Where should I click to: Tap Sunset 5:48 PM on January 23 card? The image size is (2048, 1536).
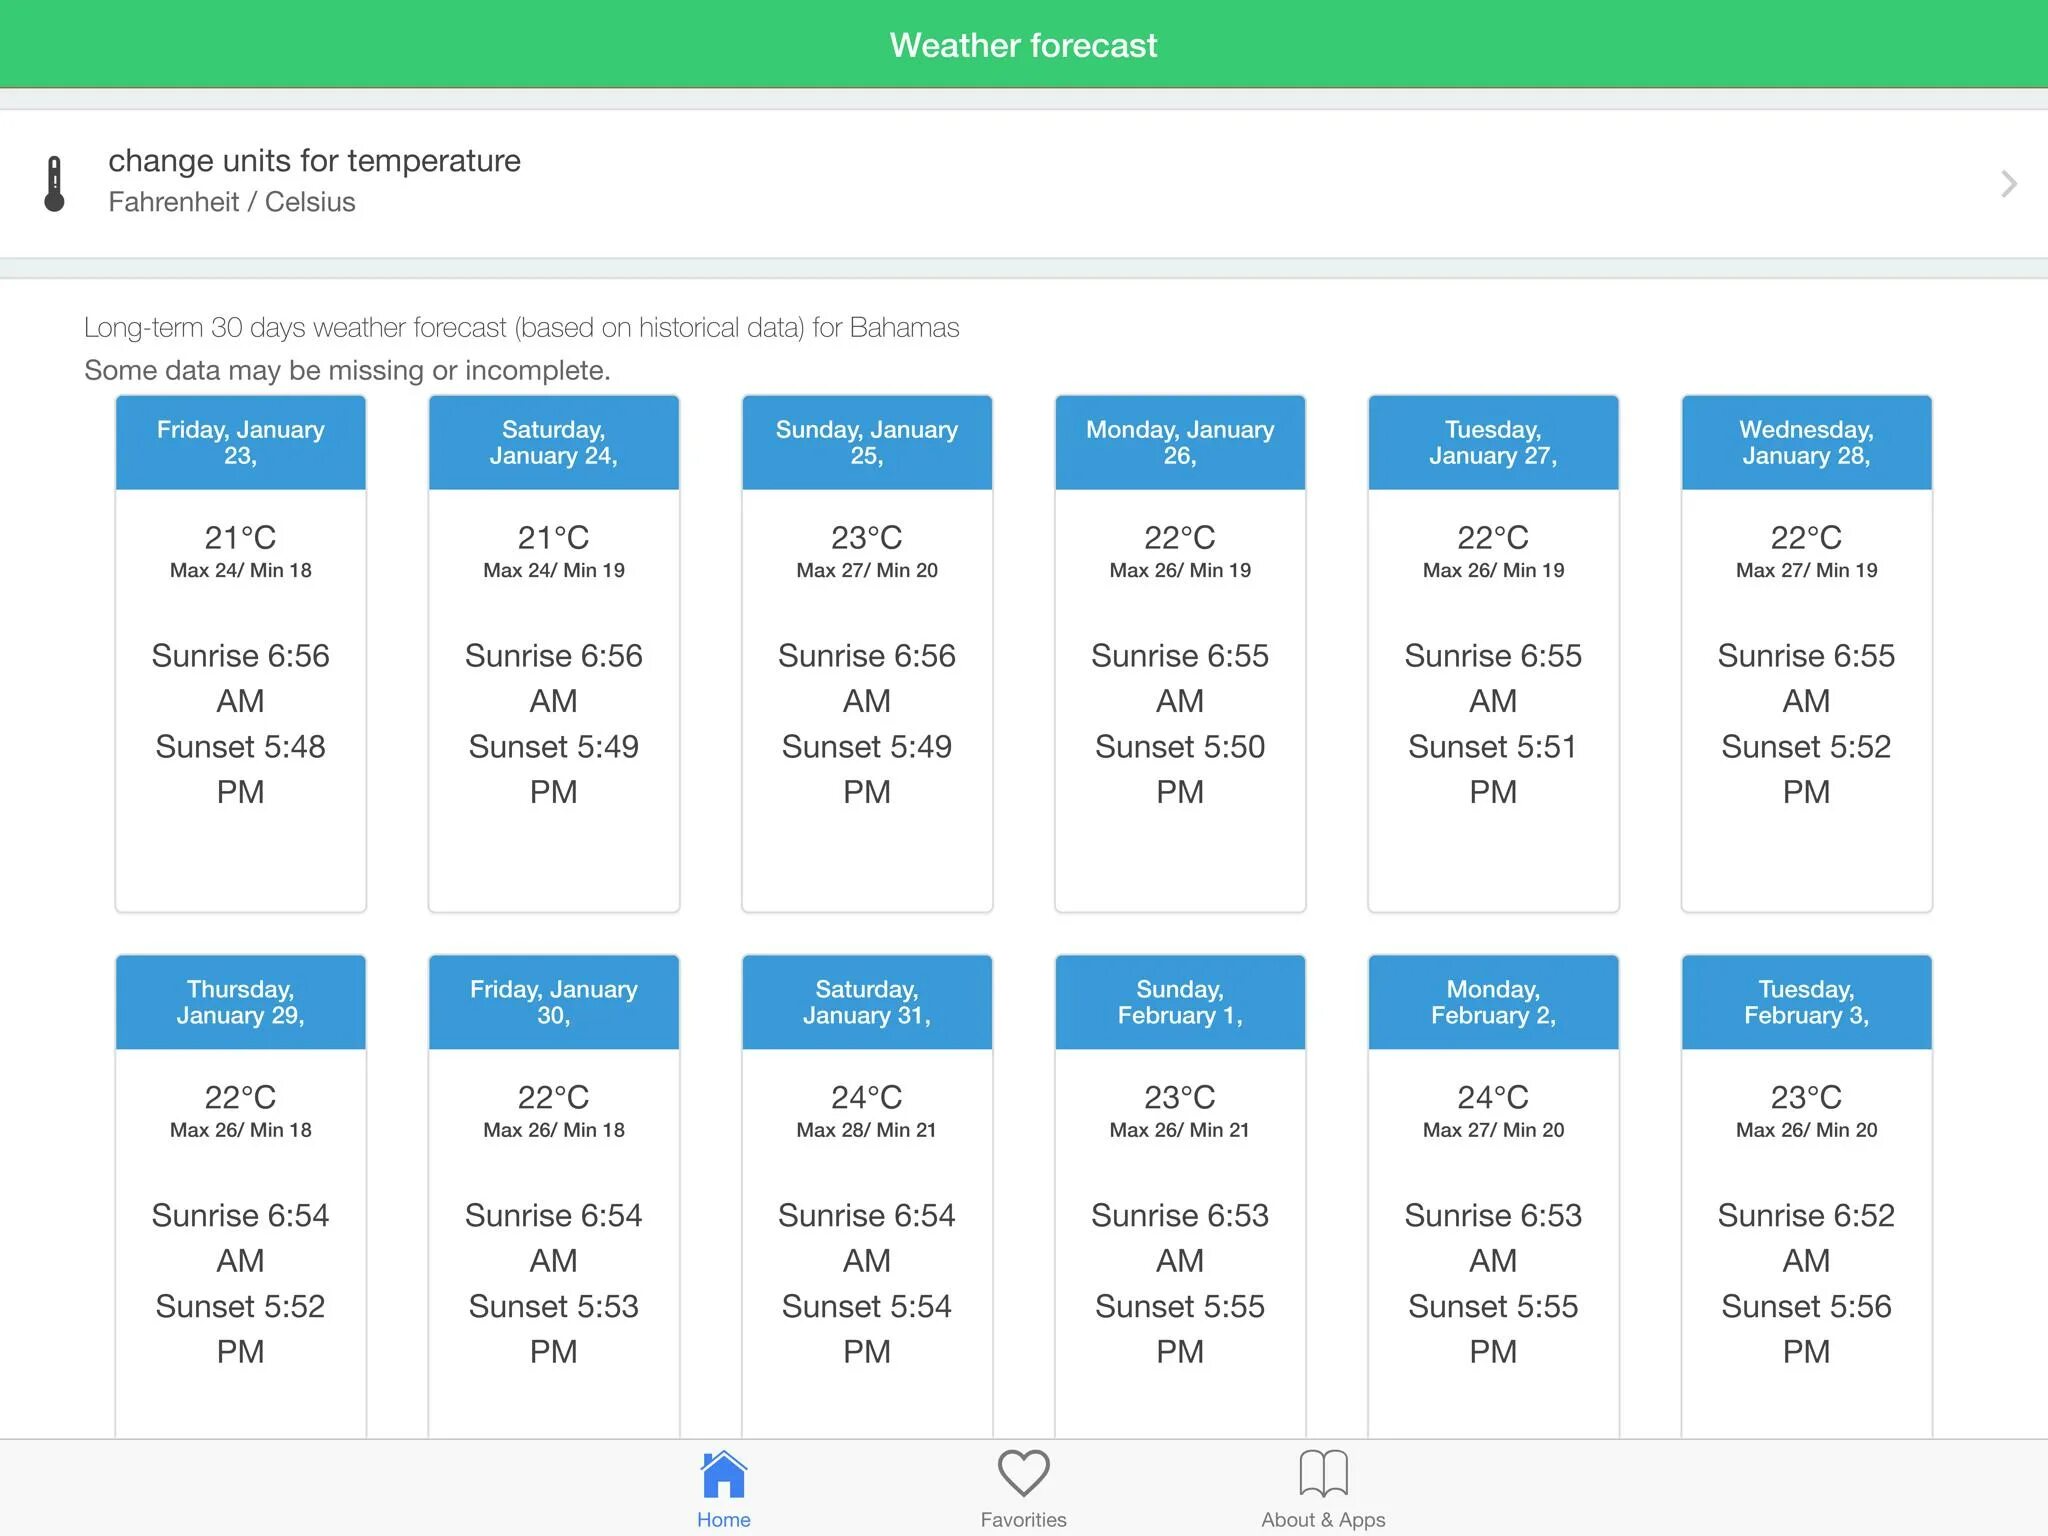(241, 769)
